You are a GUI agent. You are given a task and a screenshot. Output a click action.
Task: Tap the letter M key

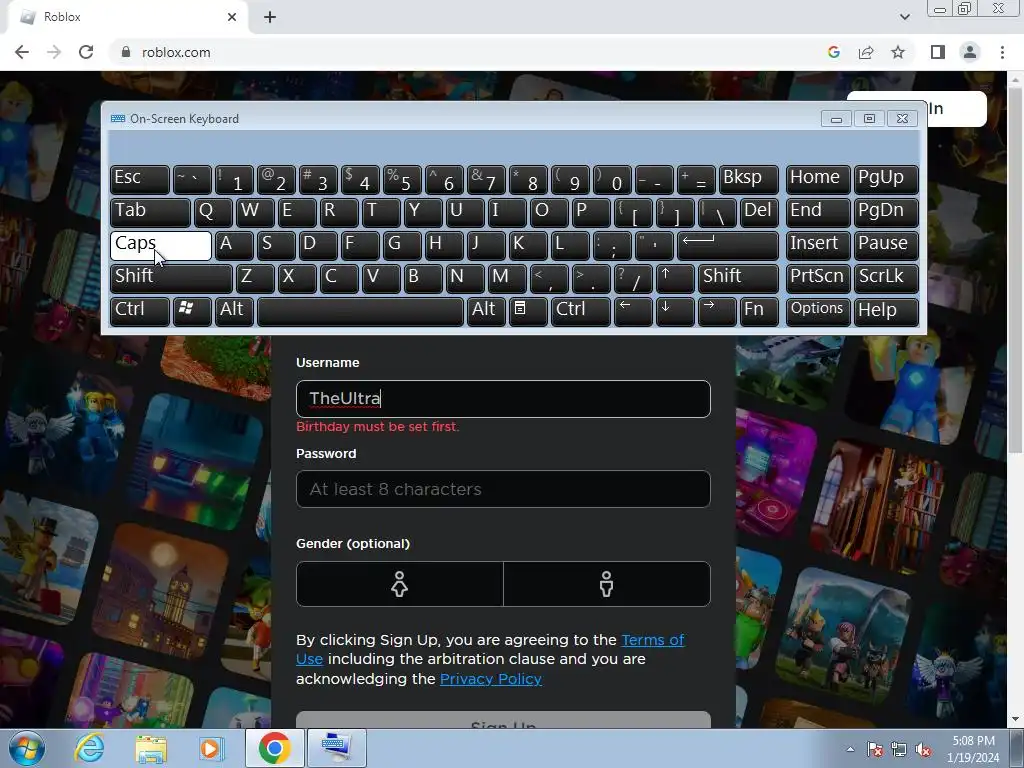[x=507, y=278]
